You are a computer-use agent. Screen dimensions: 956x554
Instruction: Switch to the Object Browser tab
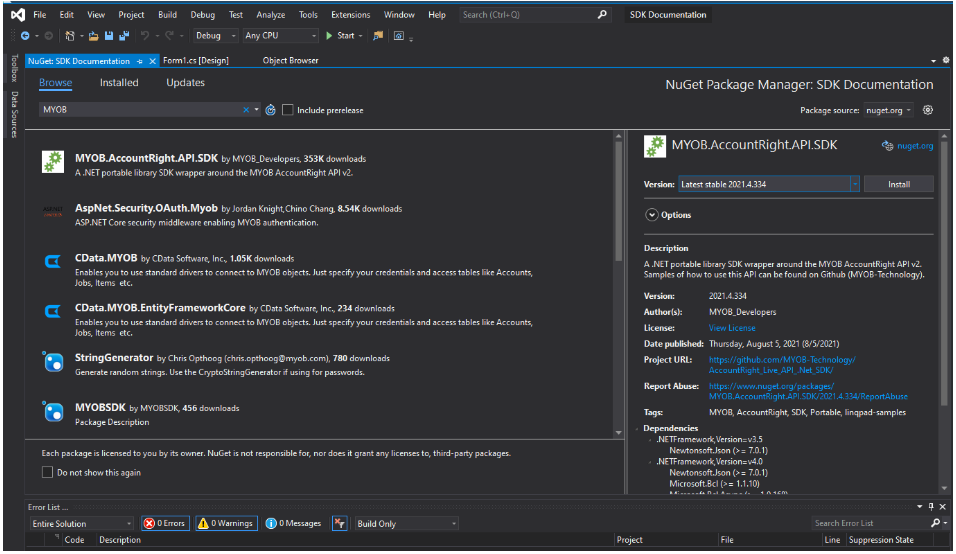[x=290, y=61]
